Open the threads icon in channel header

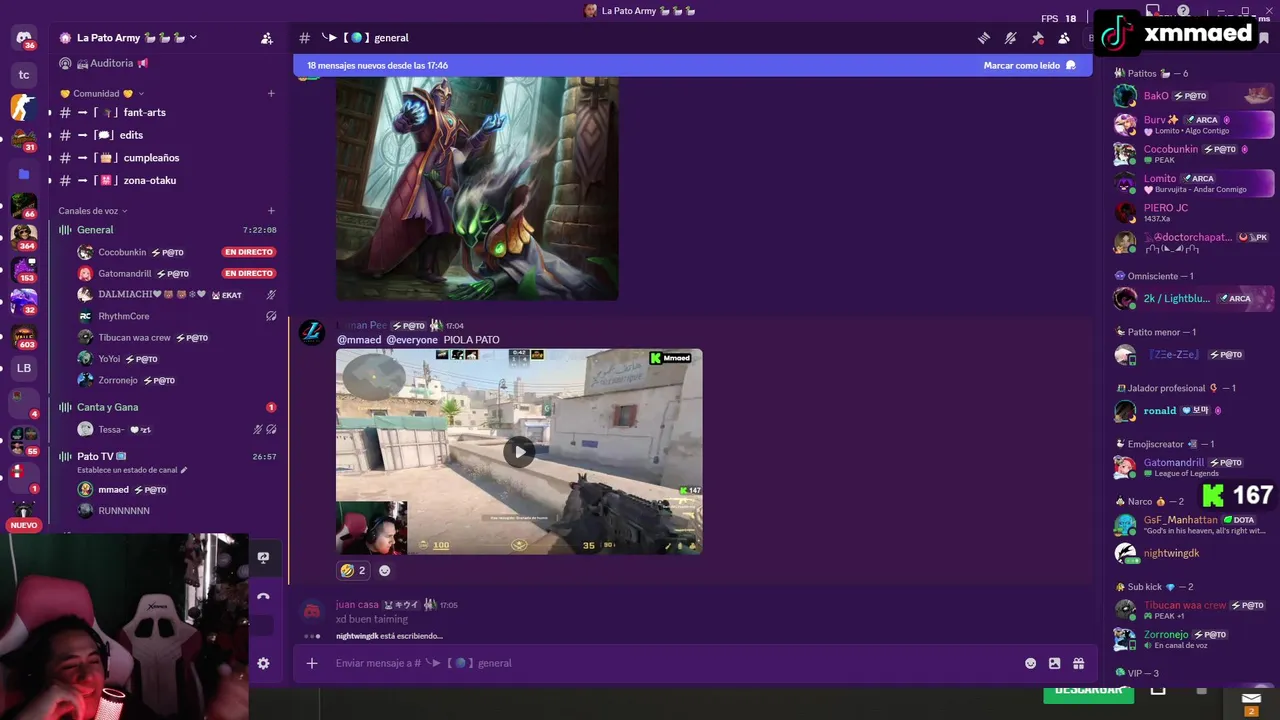[984, 38]
